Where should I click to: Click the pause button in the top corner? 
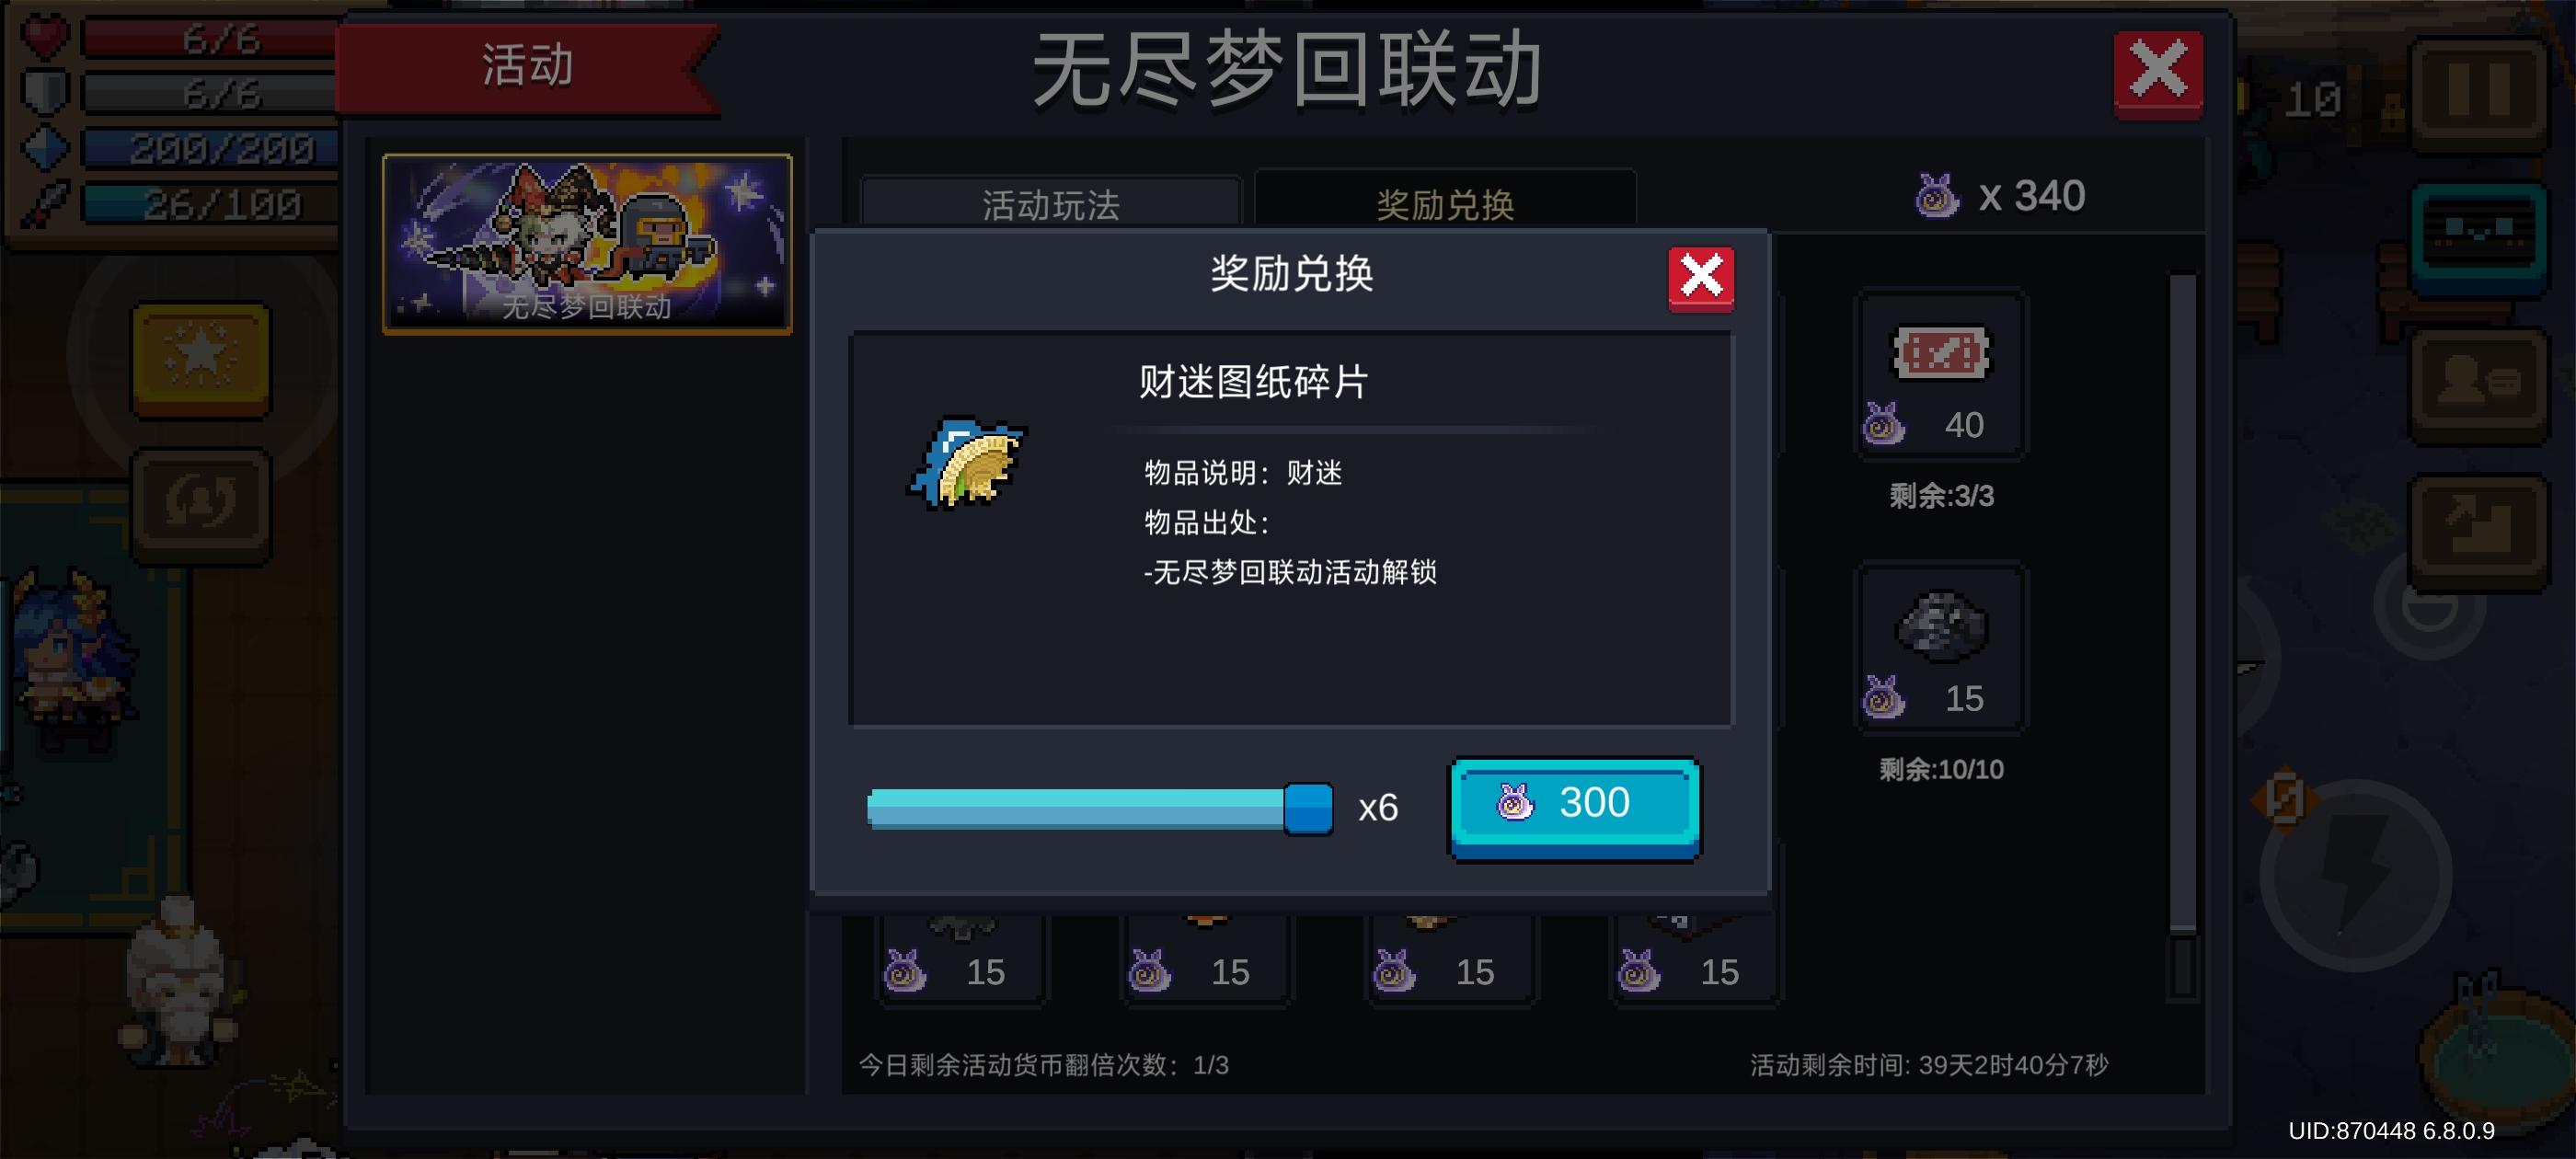click(x=2478, y=92)
